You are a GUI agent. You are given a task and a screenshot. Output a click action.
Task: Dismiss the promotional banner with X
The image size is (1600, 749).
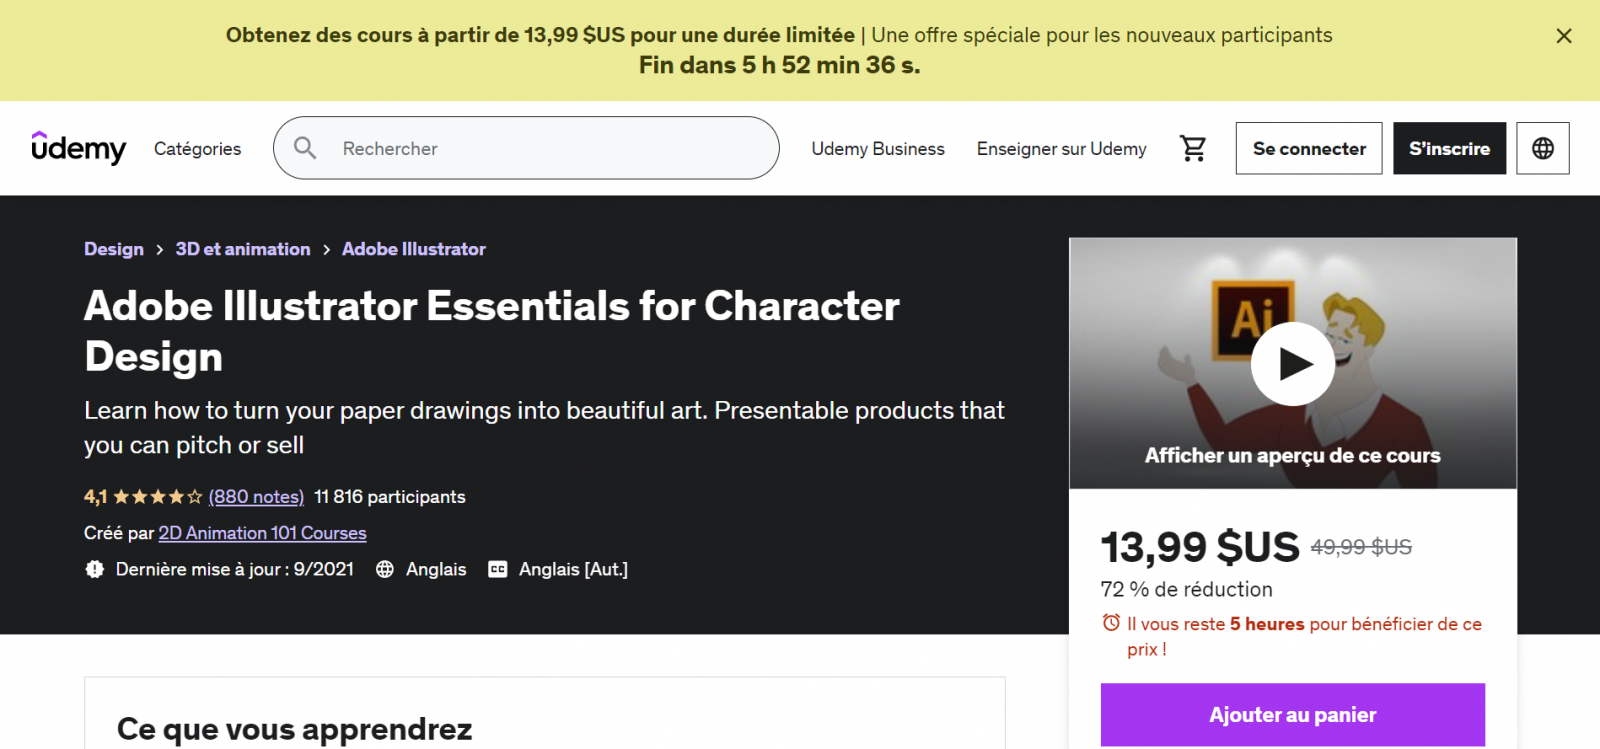(x=1564, y=36)
